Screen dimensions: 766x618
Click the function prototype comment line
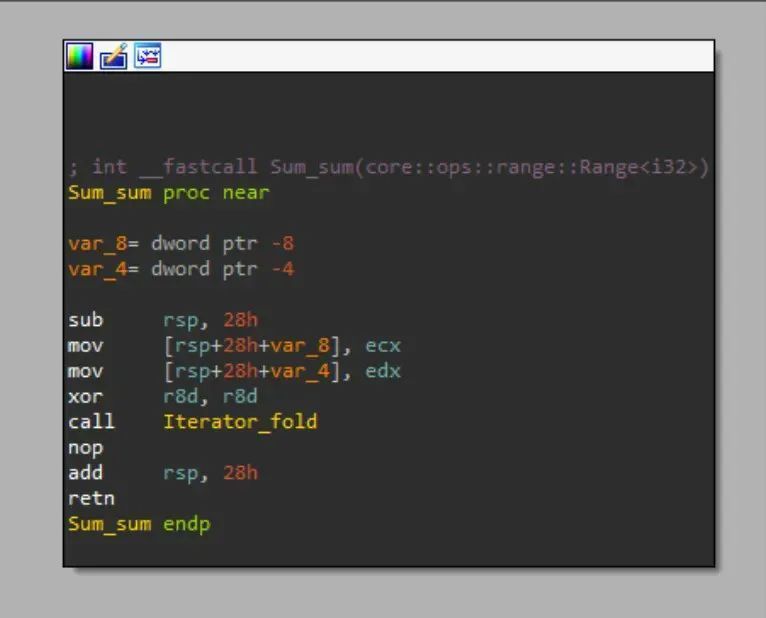(x=388, y=167)
